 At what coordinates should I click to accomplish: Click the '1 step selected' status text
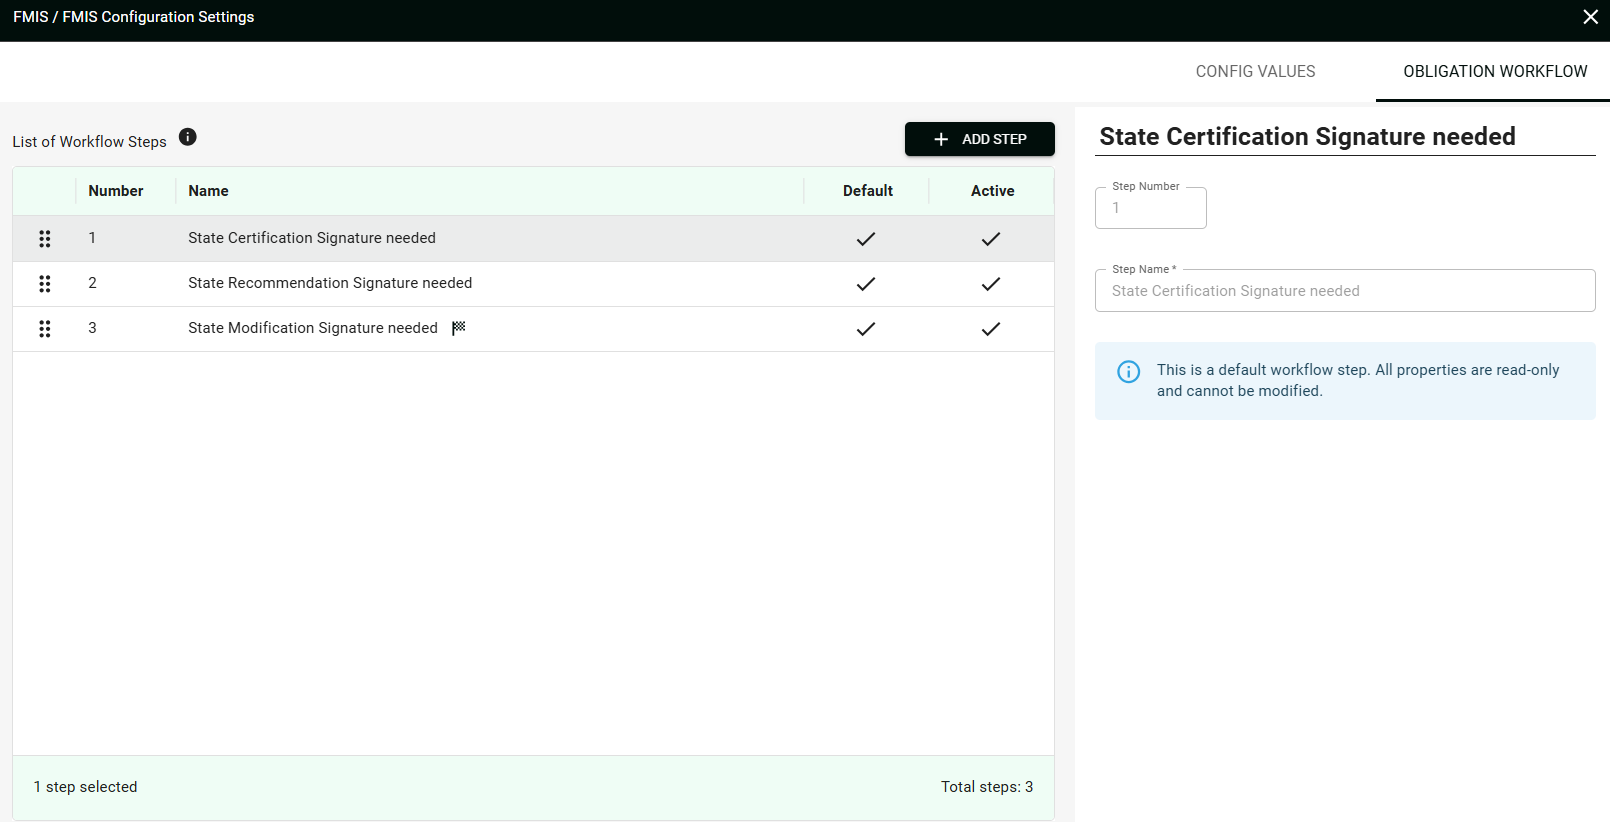point(85,787)
